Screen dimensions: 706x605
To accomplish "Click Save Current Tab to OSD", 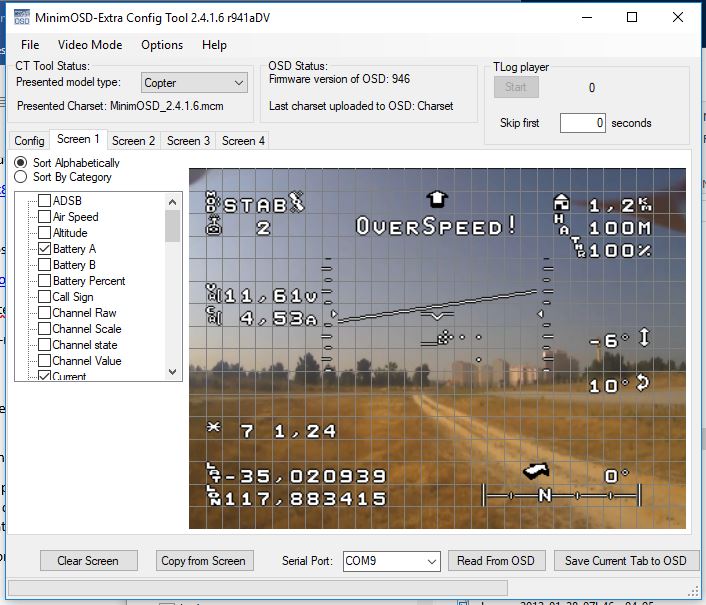I will (625, 561).
